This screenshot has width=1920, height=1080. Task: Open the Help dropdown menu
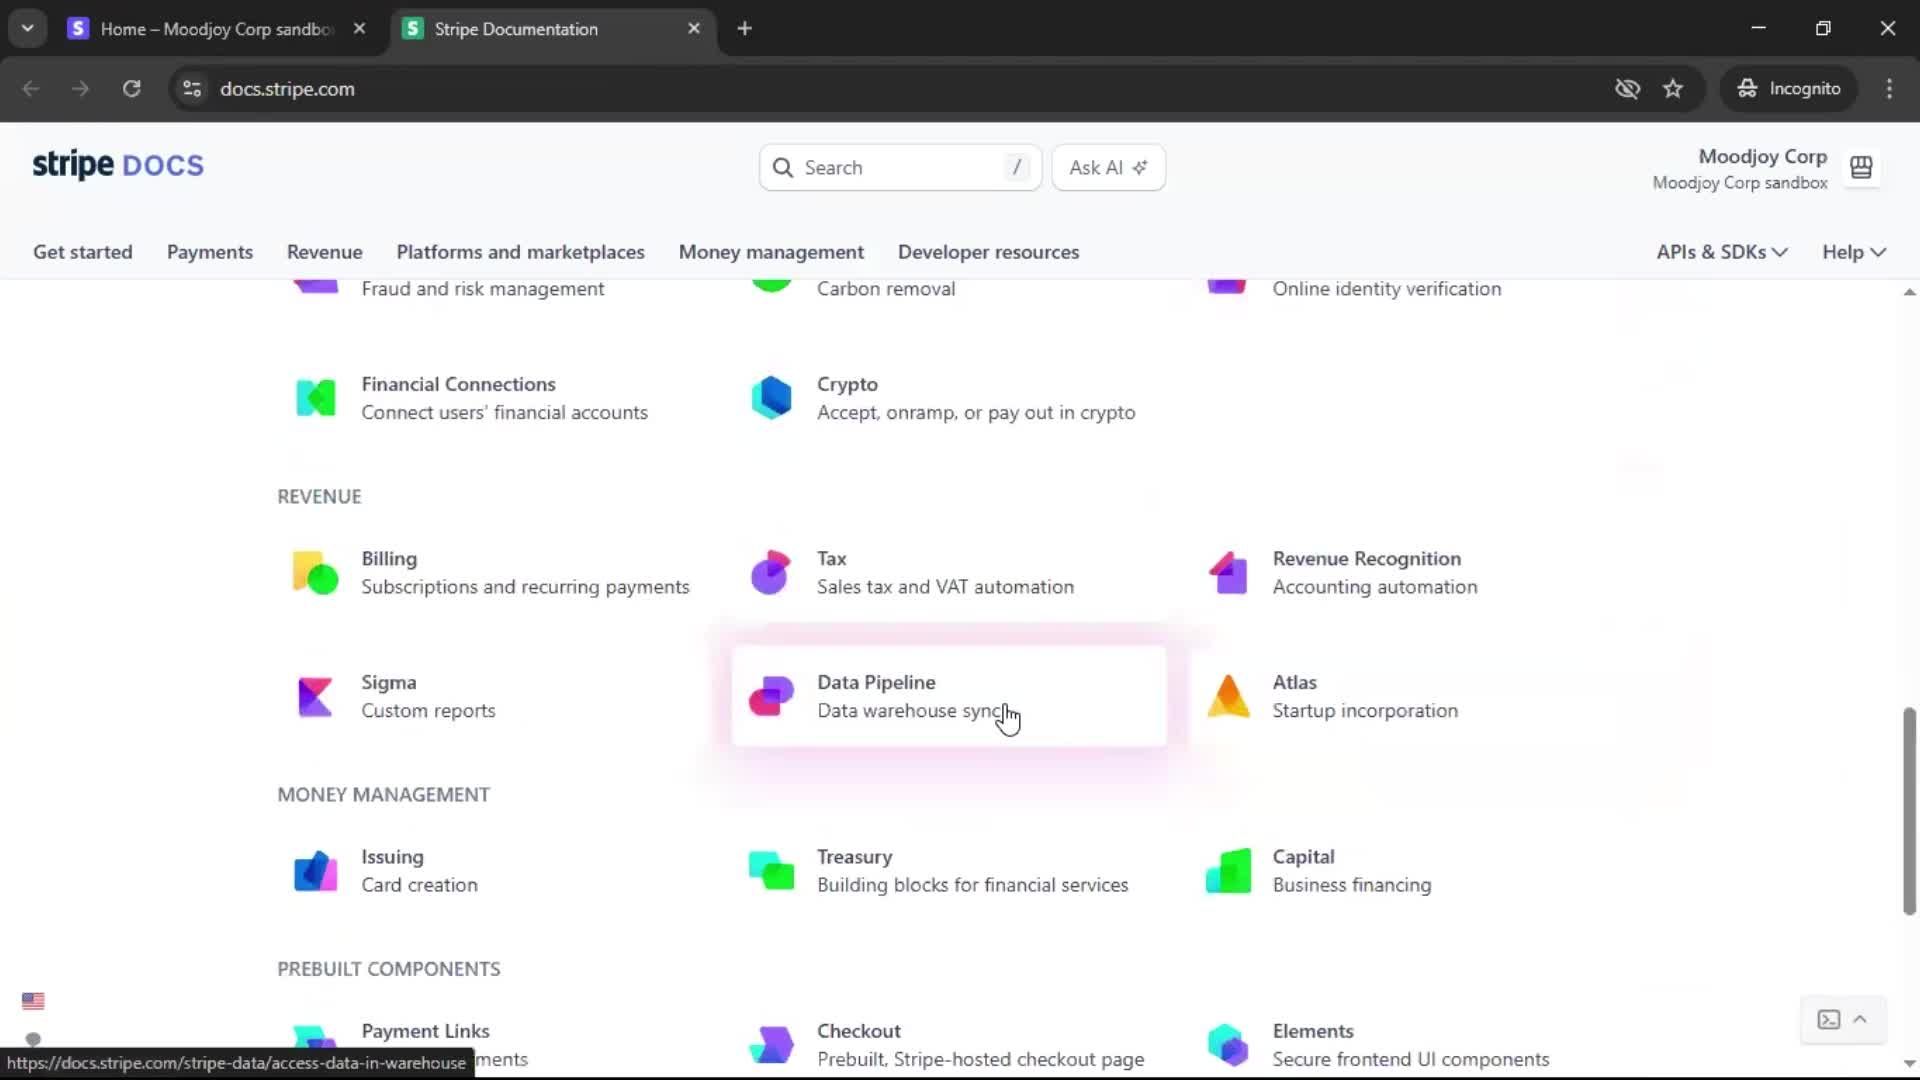click(x=1853, y=252)
